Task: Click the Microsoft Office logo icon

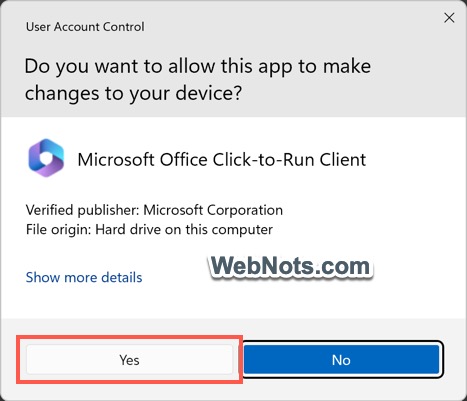Action: click(46, 158)
